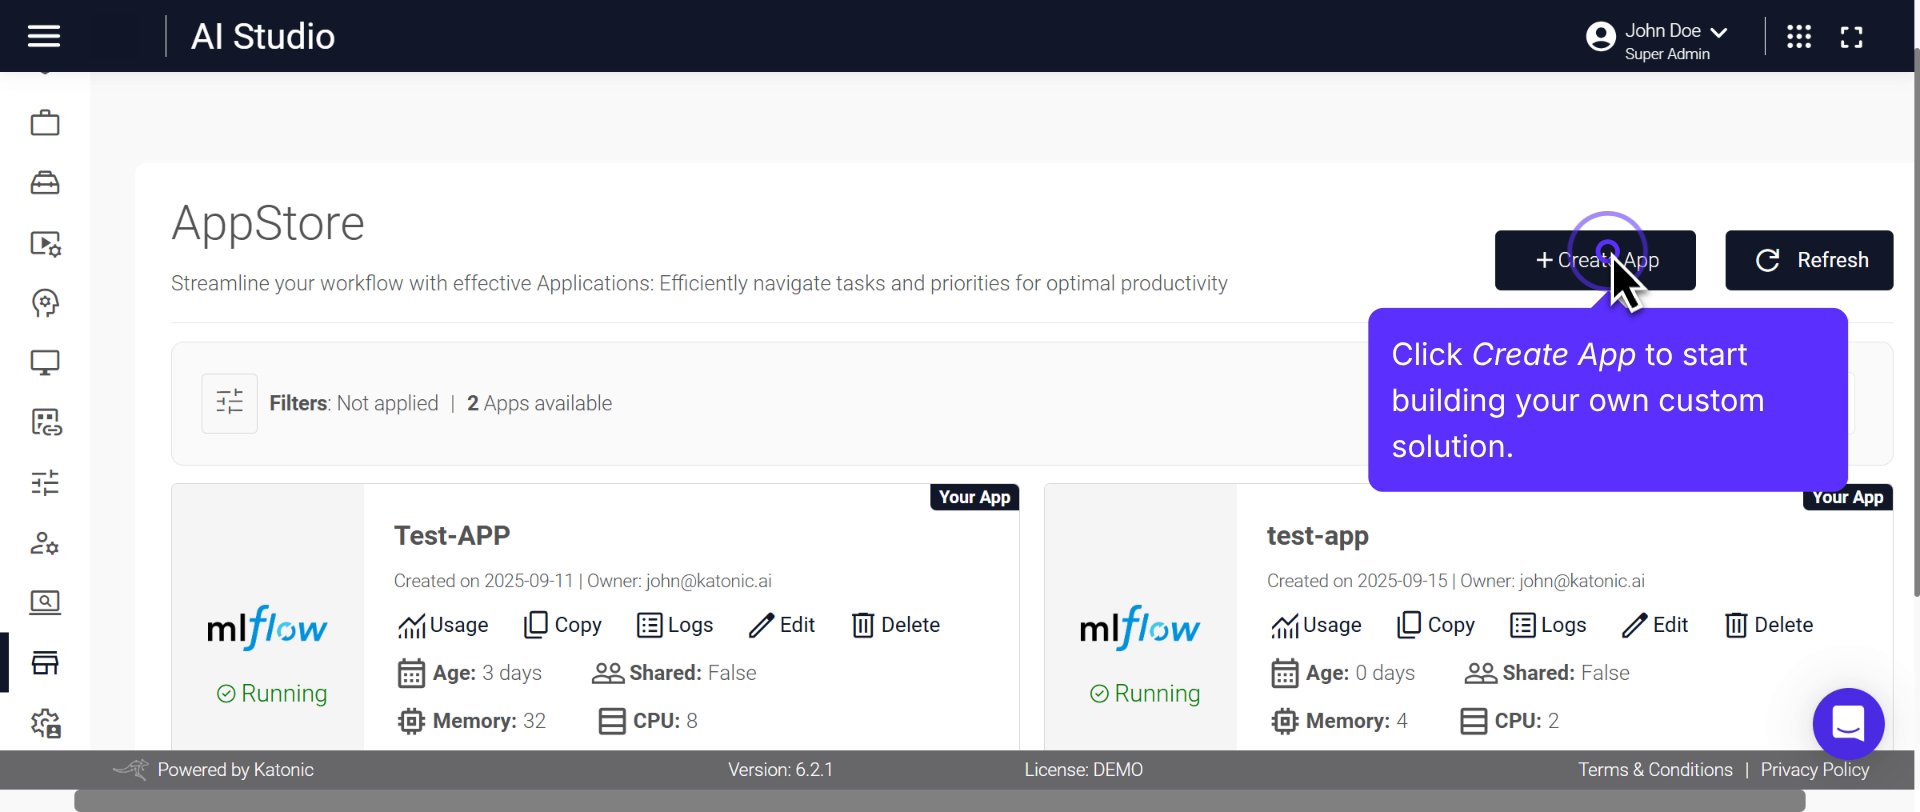The height and width of the screenshot is (812, 1920).
Task: Open the filters settings icon
Action: [229, 403]
